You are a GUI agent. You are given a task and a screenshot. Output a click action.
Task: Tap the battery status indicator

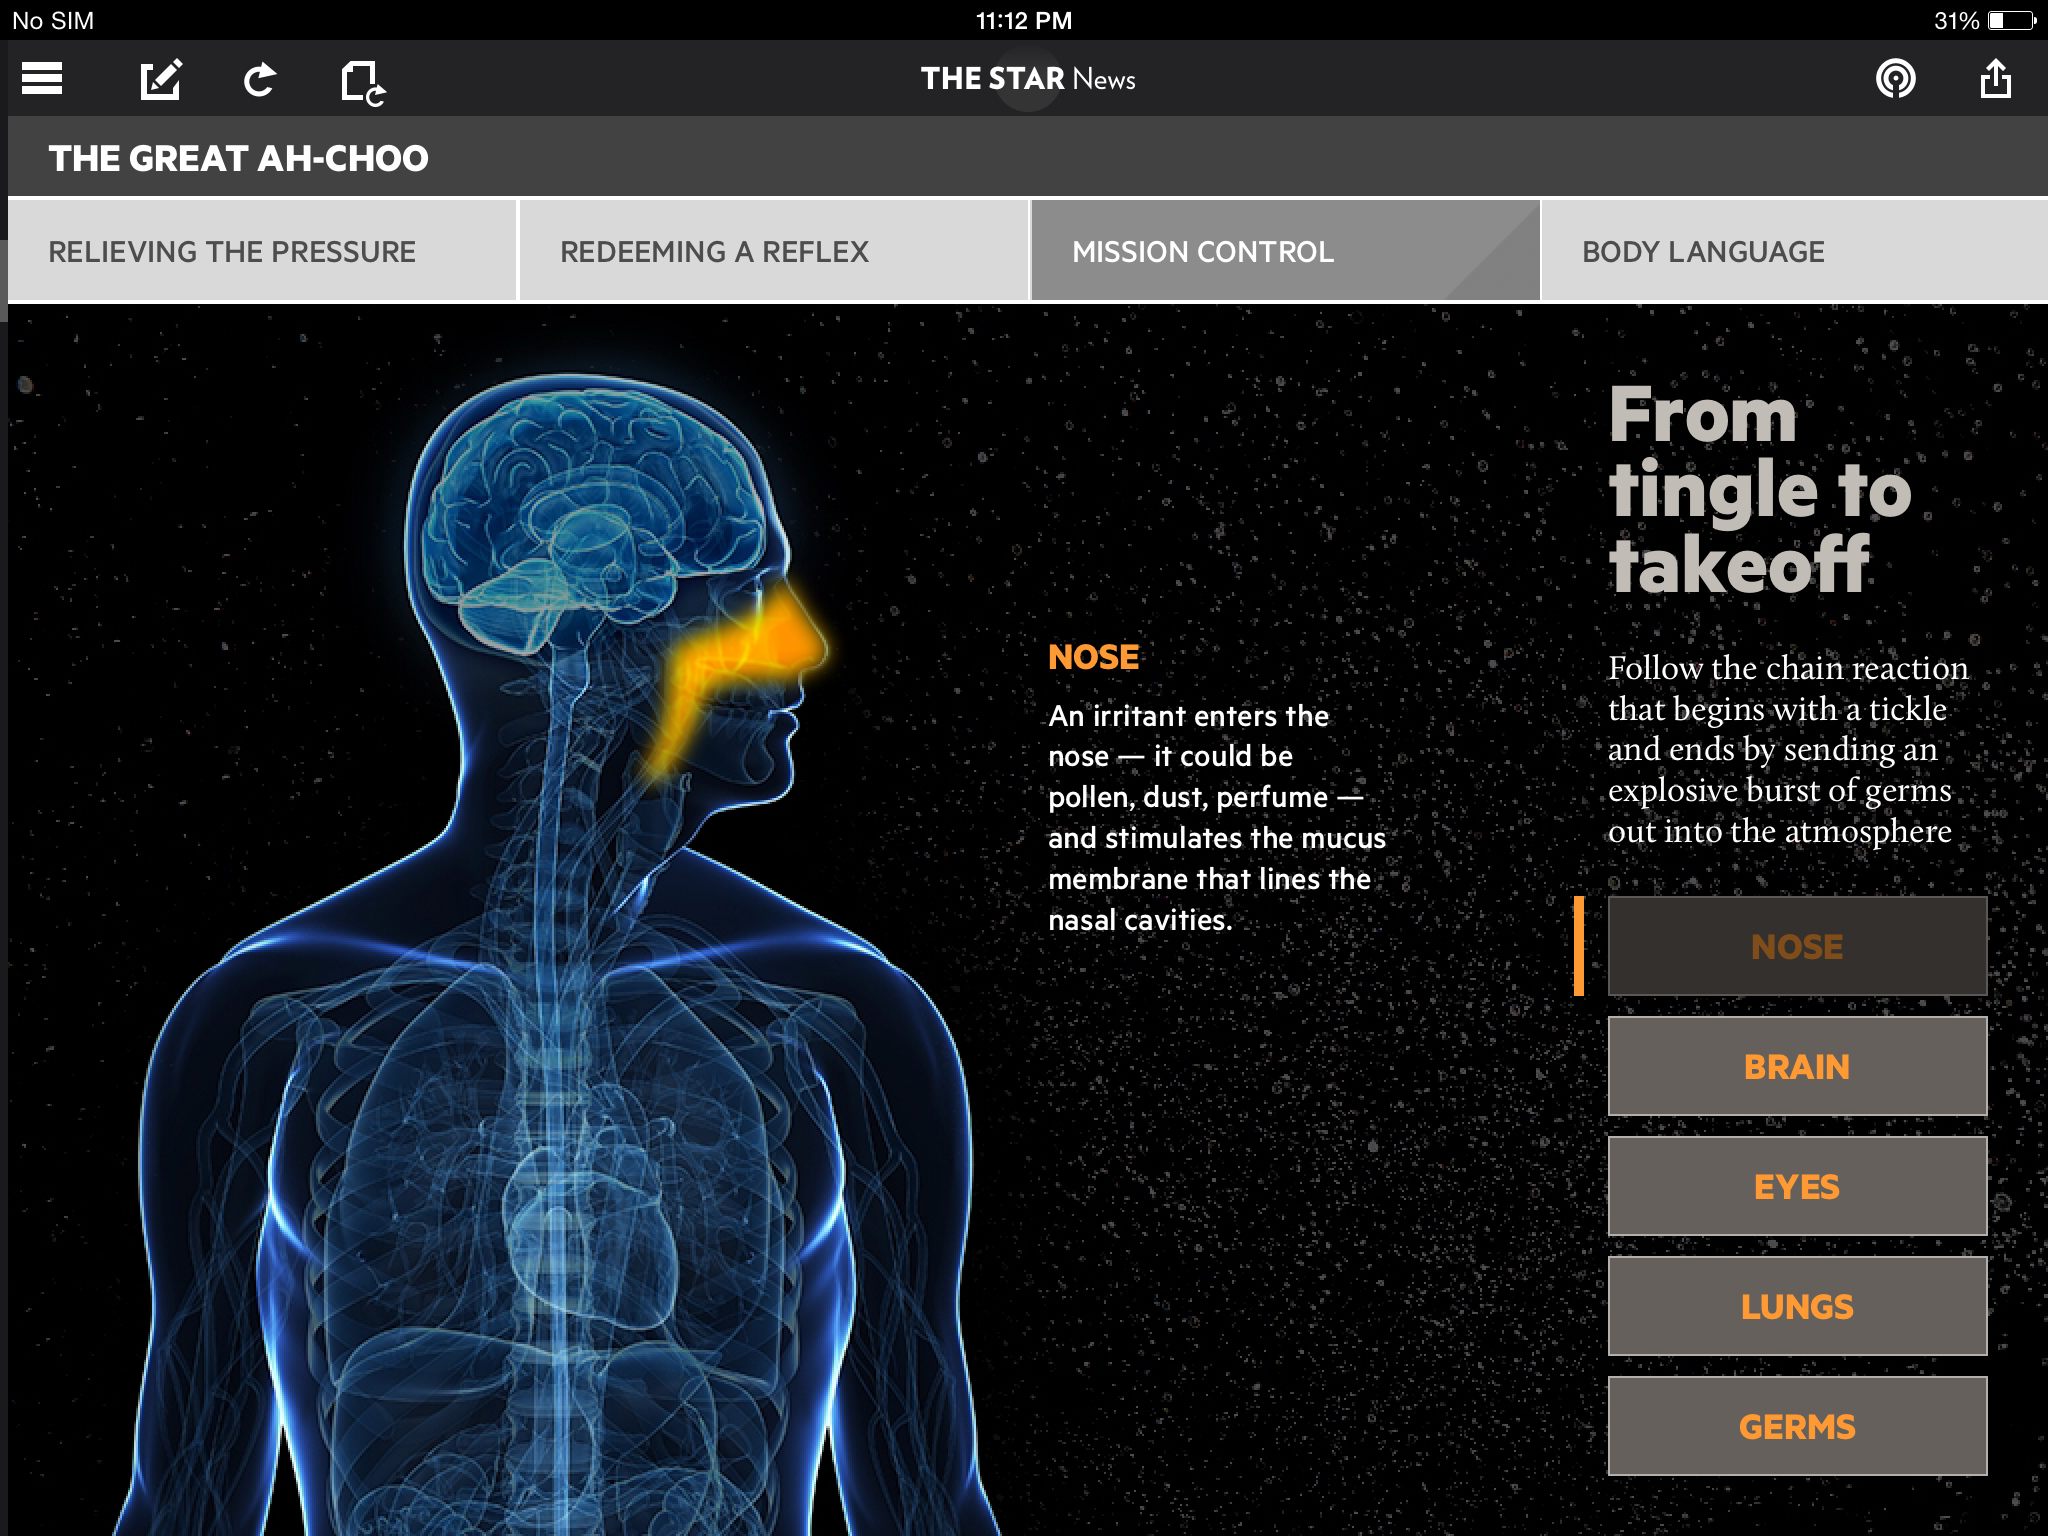tap(2010, 20)
